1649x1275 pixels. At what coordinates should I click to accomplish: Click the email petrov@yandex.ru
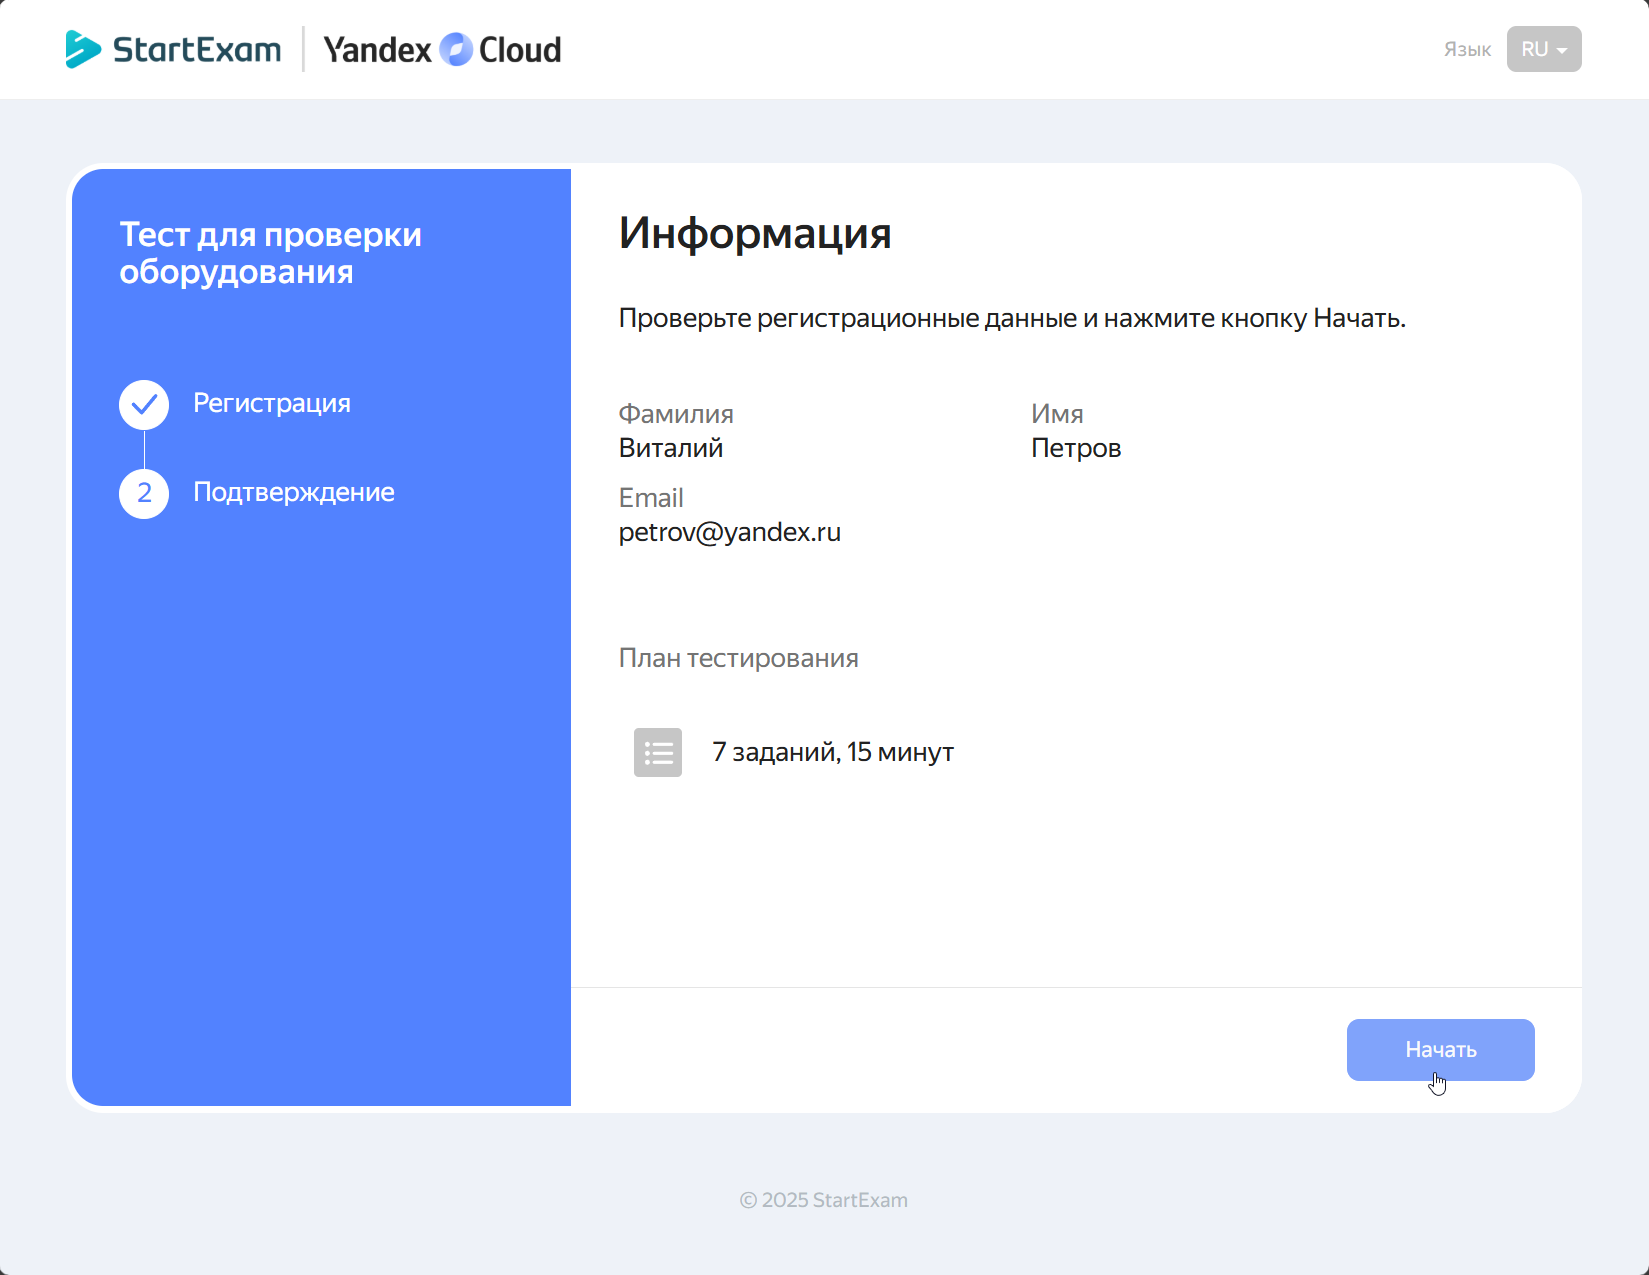point(729,532)
